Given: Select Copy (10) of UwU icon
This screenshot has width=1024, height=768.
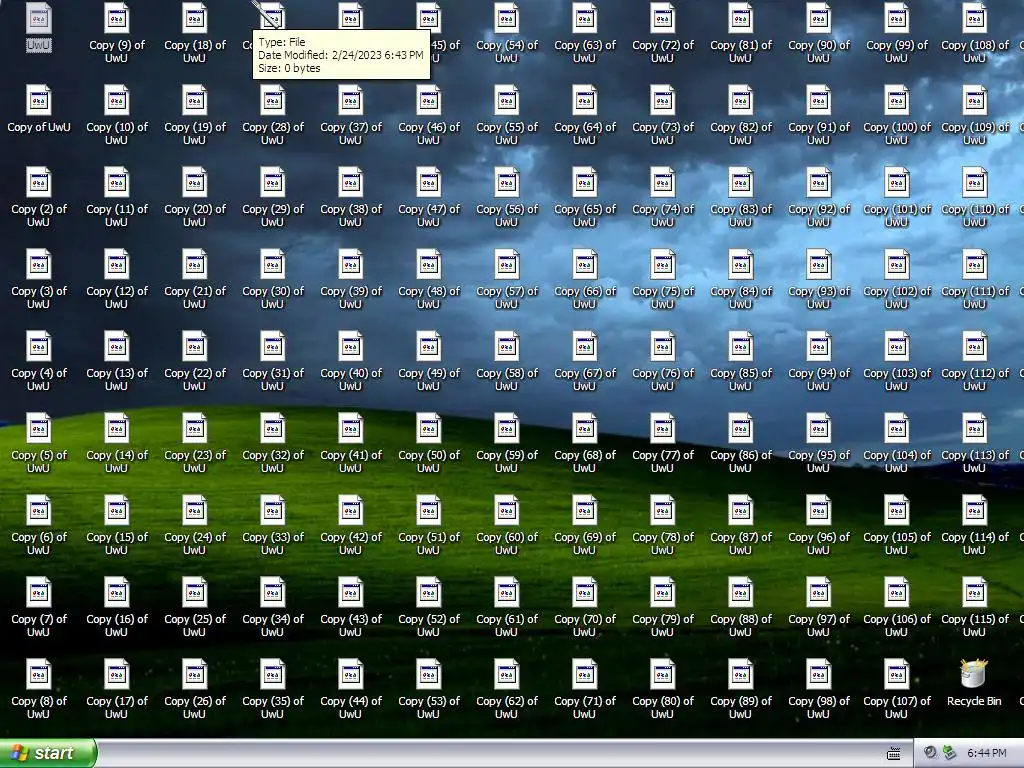Looking at the screenshot, I should click(116, 101).
